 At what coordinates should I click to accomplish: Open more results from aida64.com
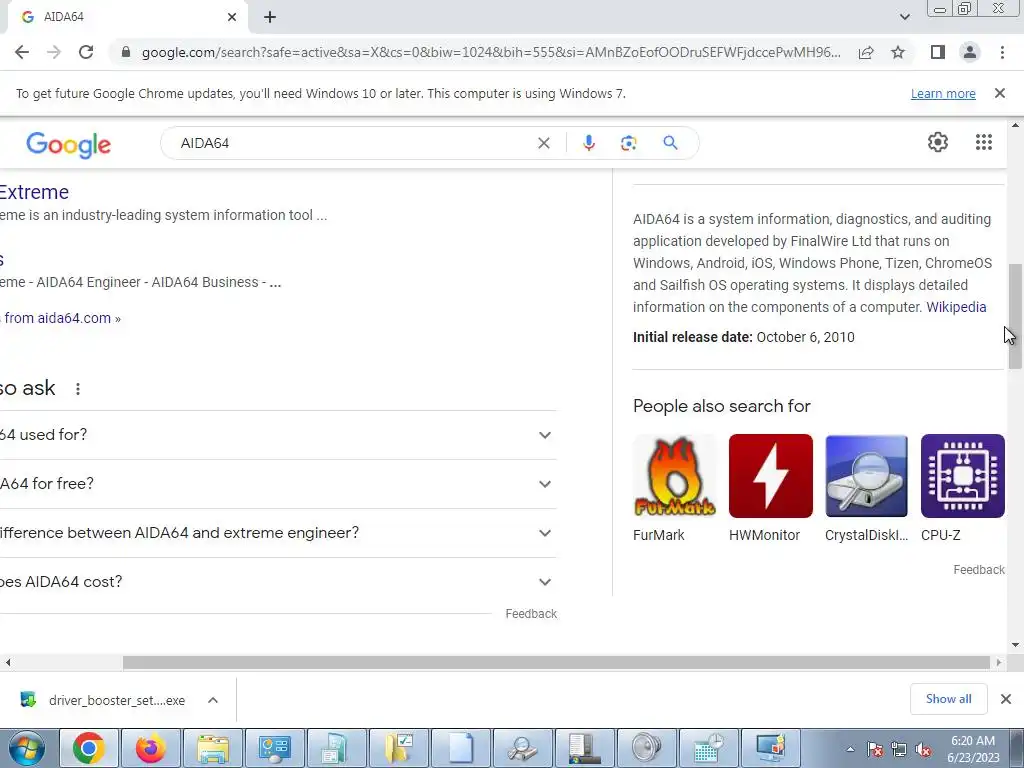[x=61, y=318]
